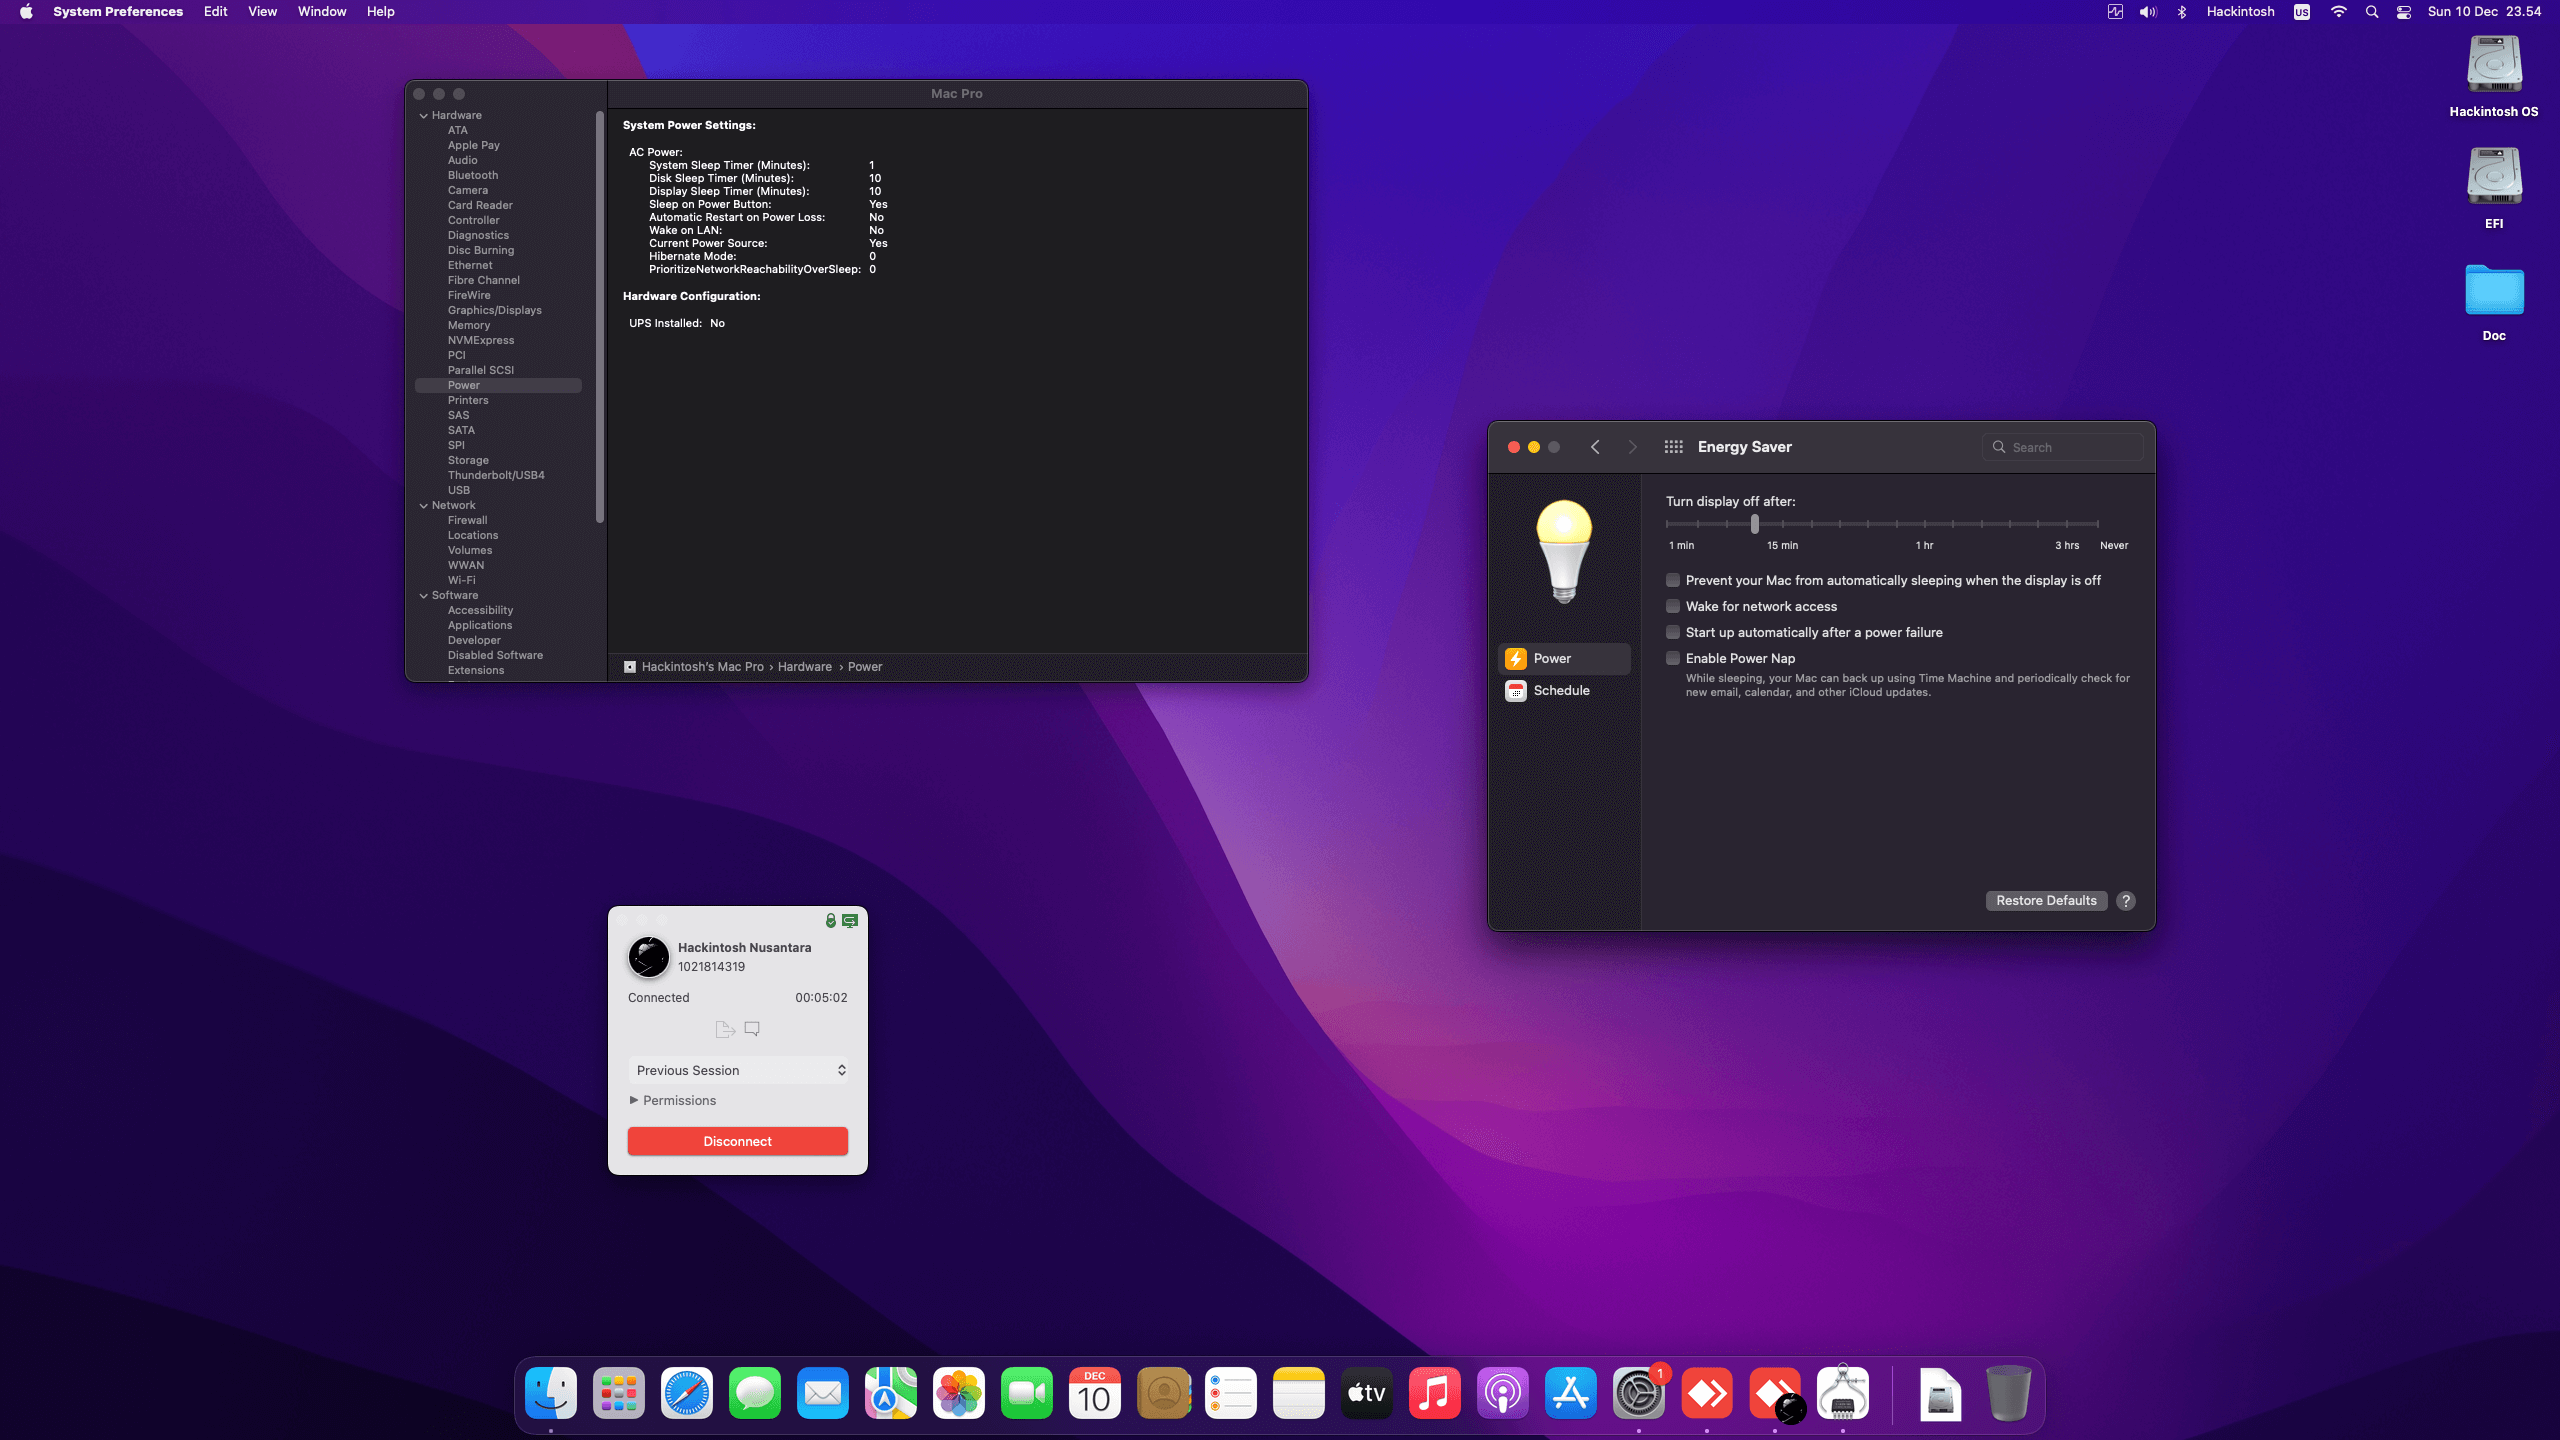Enable Wake for network access
The width and height of the screenshot is (2560, 1440).
[x=1673, y=606]
